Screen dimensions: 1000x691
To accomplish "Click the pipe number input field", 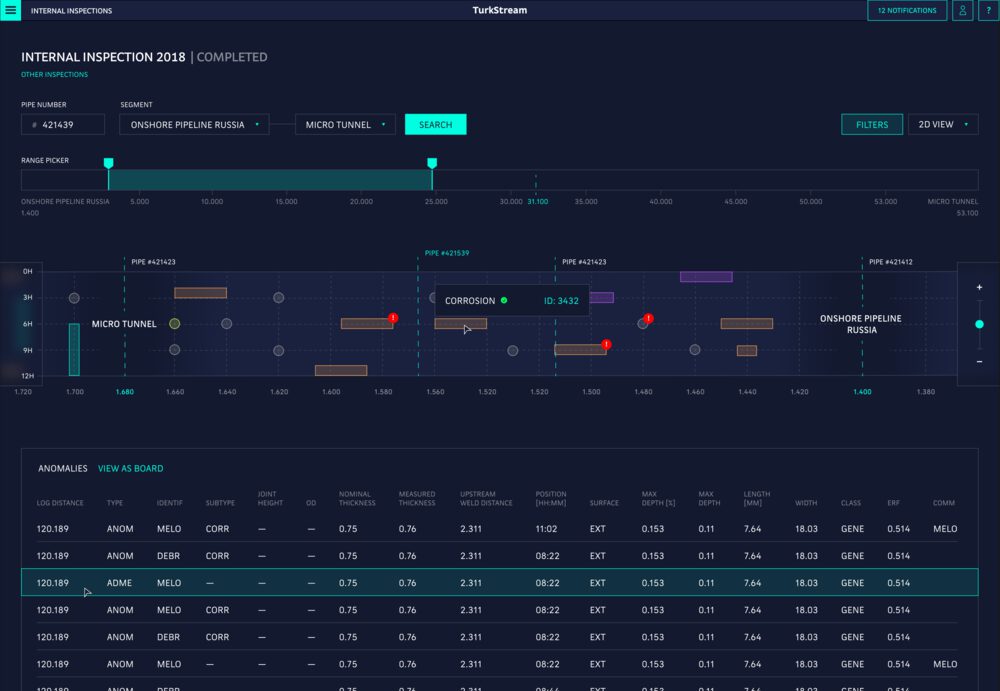I will tap(63, 125).
